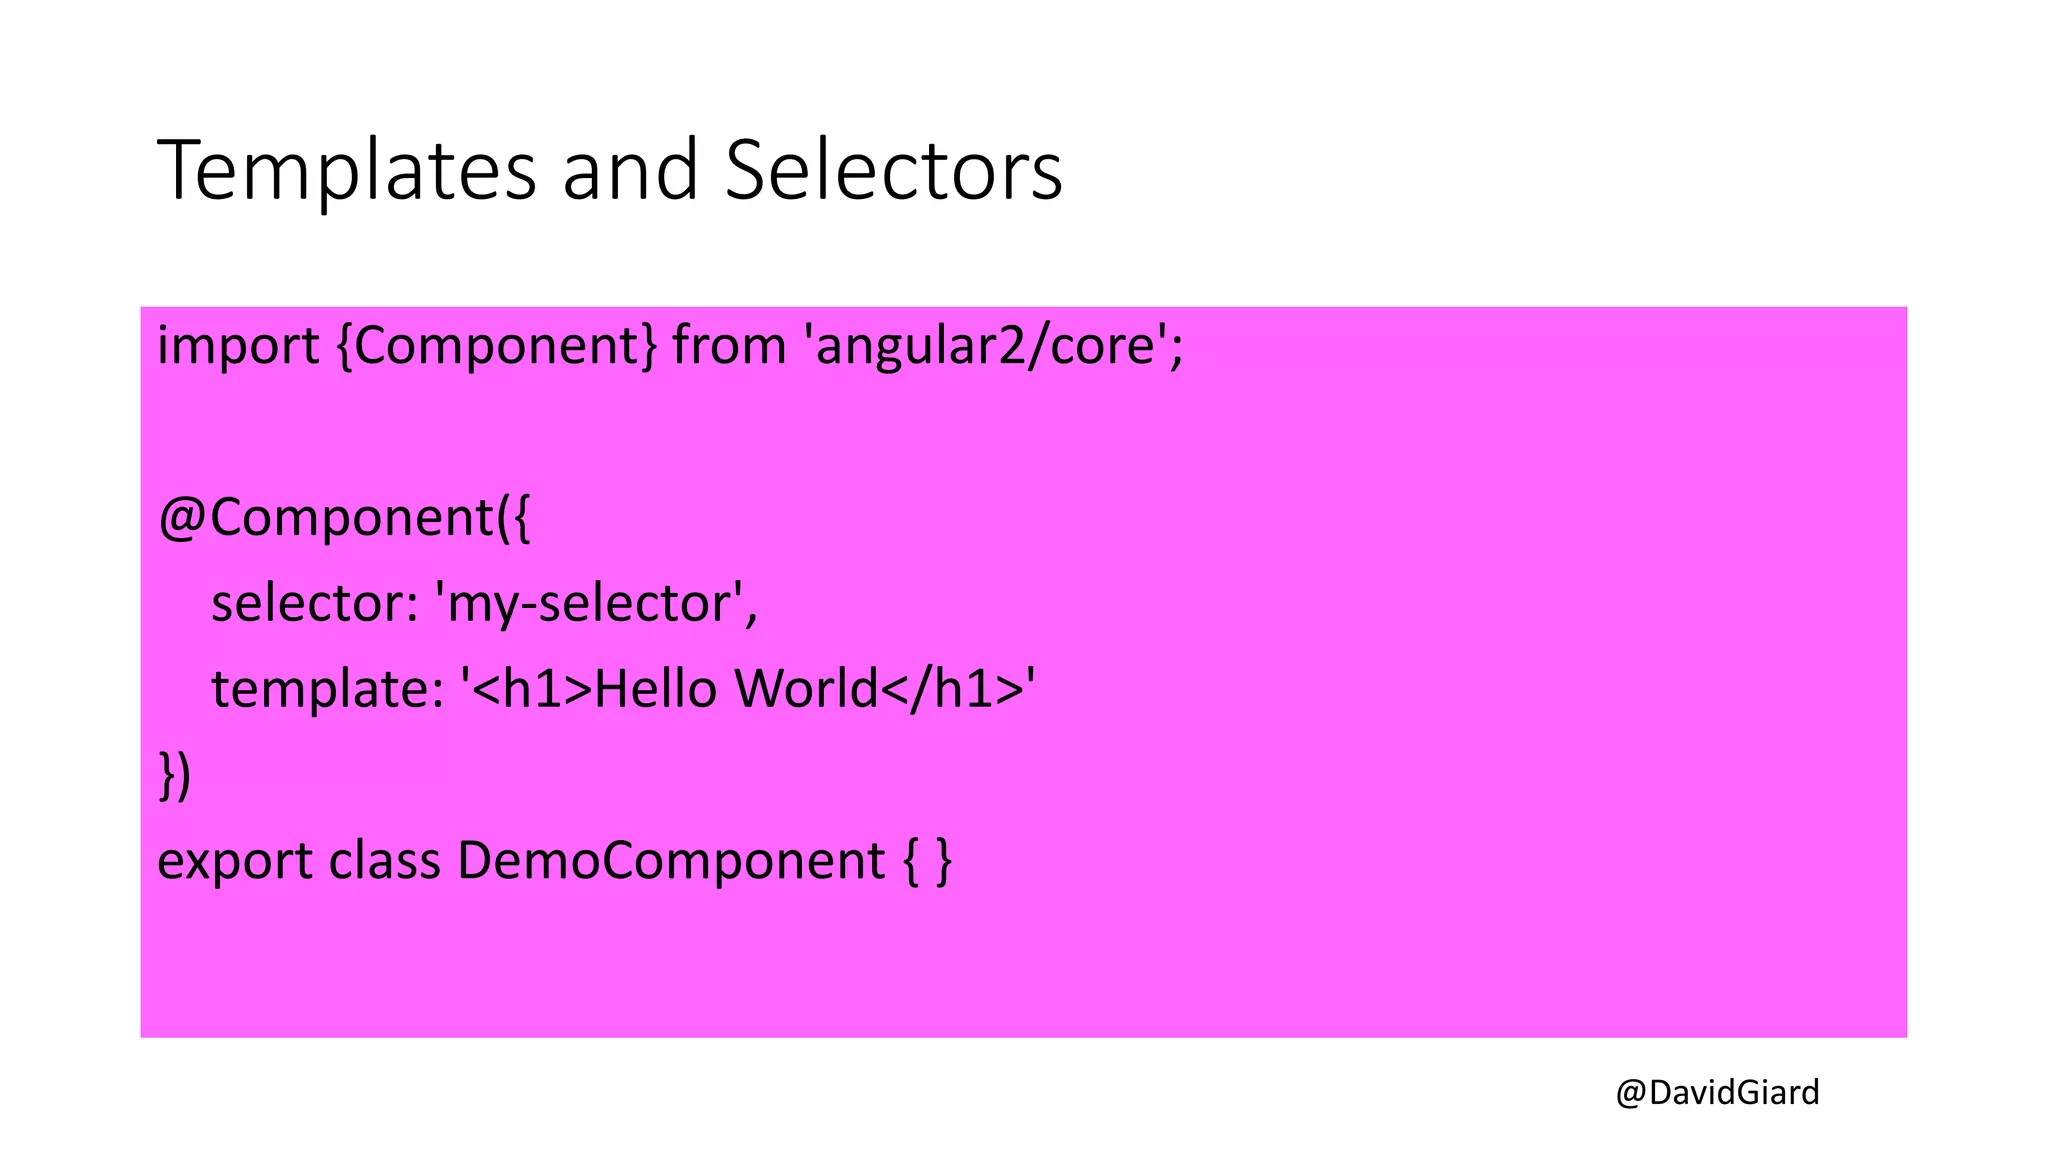This screenshot has height=1152, width=2048.
Task: Click the word "and" in the slide title
Action: tap(630, 170)
